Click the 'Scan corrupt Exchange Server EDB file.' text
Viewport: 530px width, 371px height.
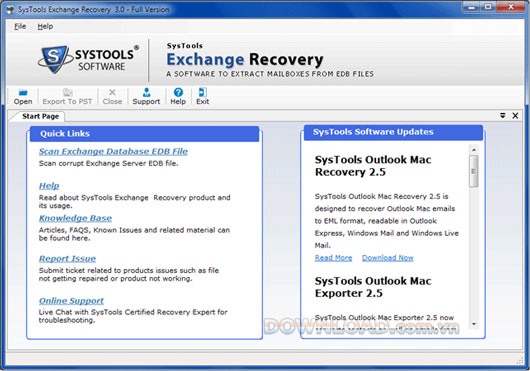click(x=109, y=164)
